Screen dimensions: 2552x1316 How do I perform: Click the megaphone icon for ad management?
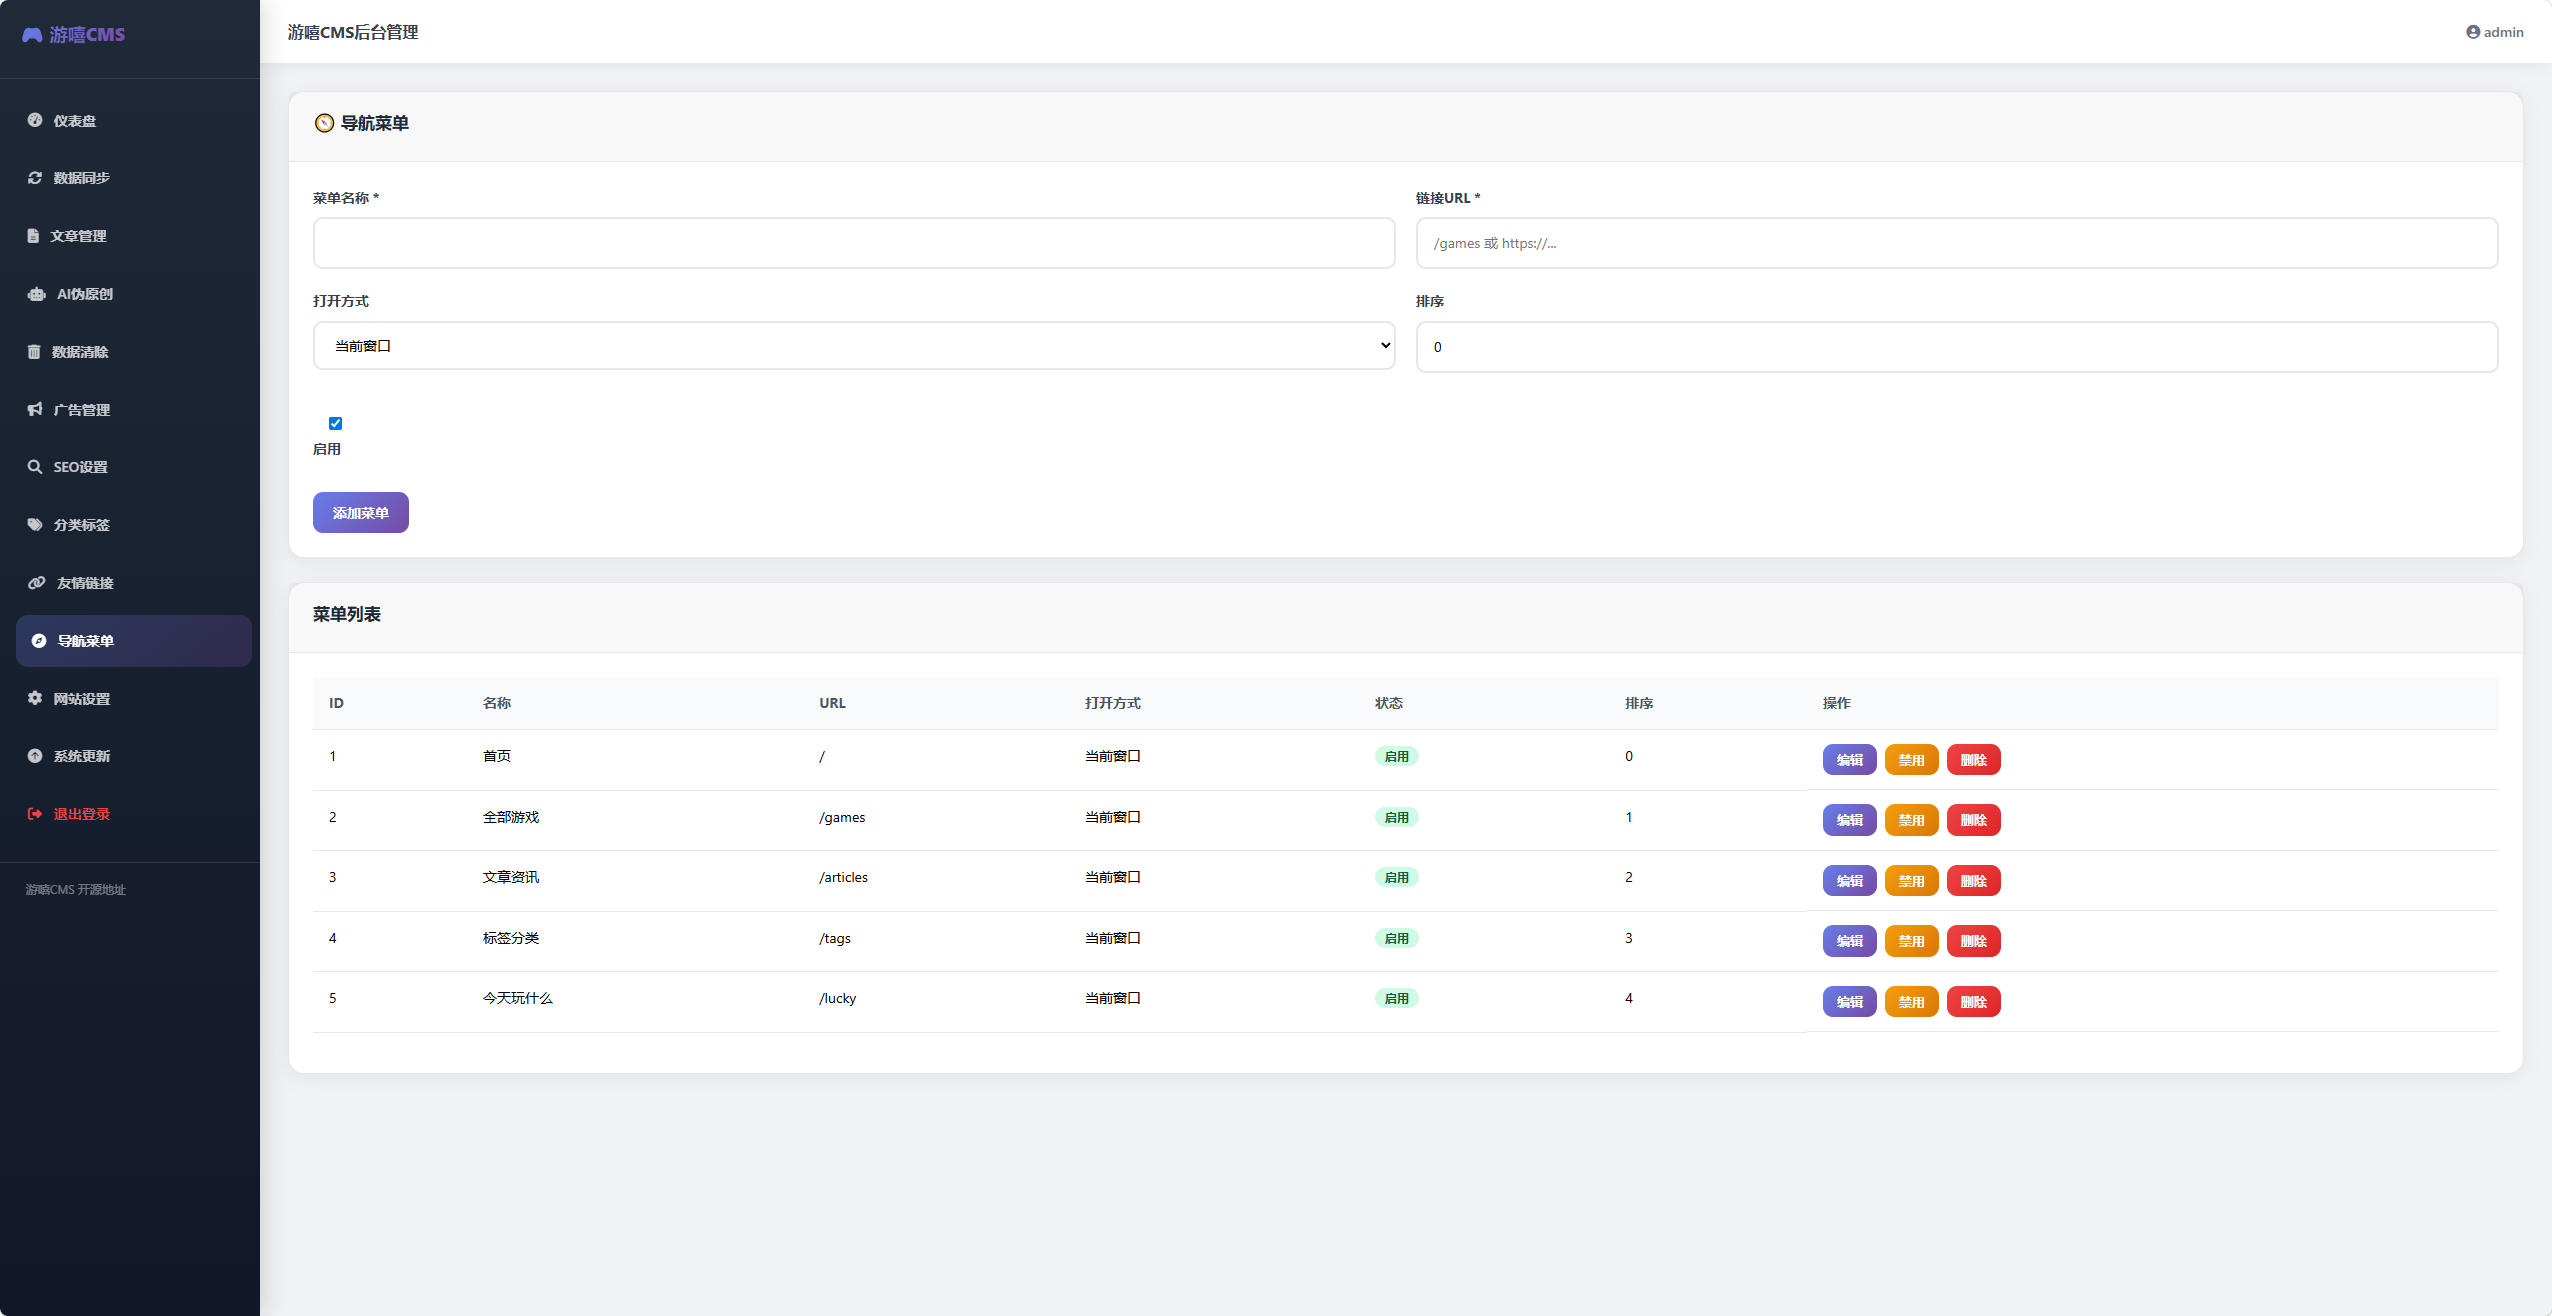[x=35, y=409]
